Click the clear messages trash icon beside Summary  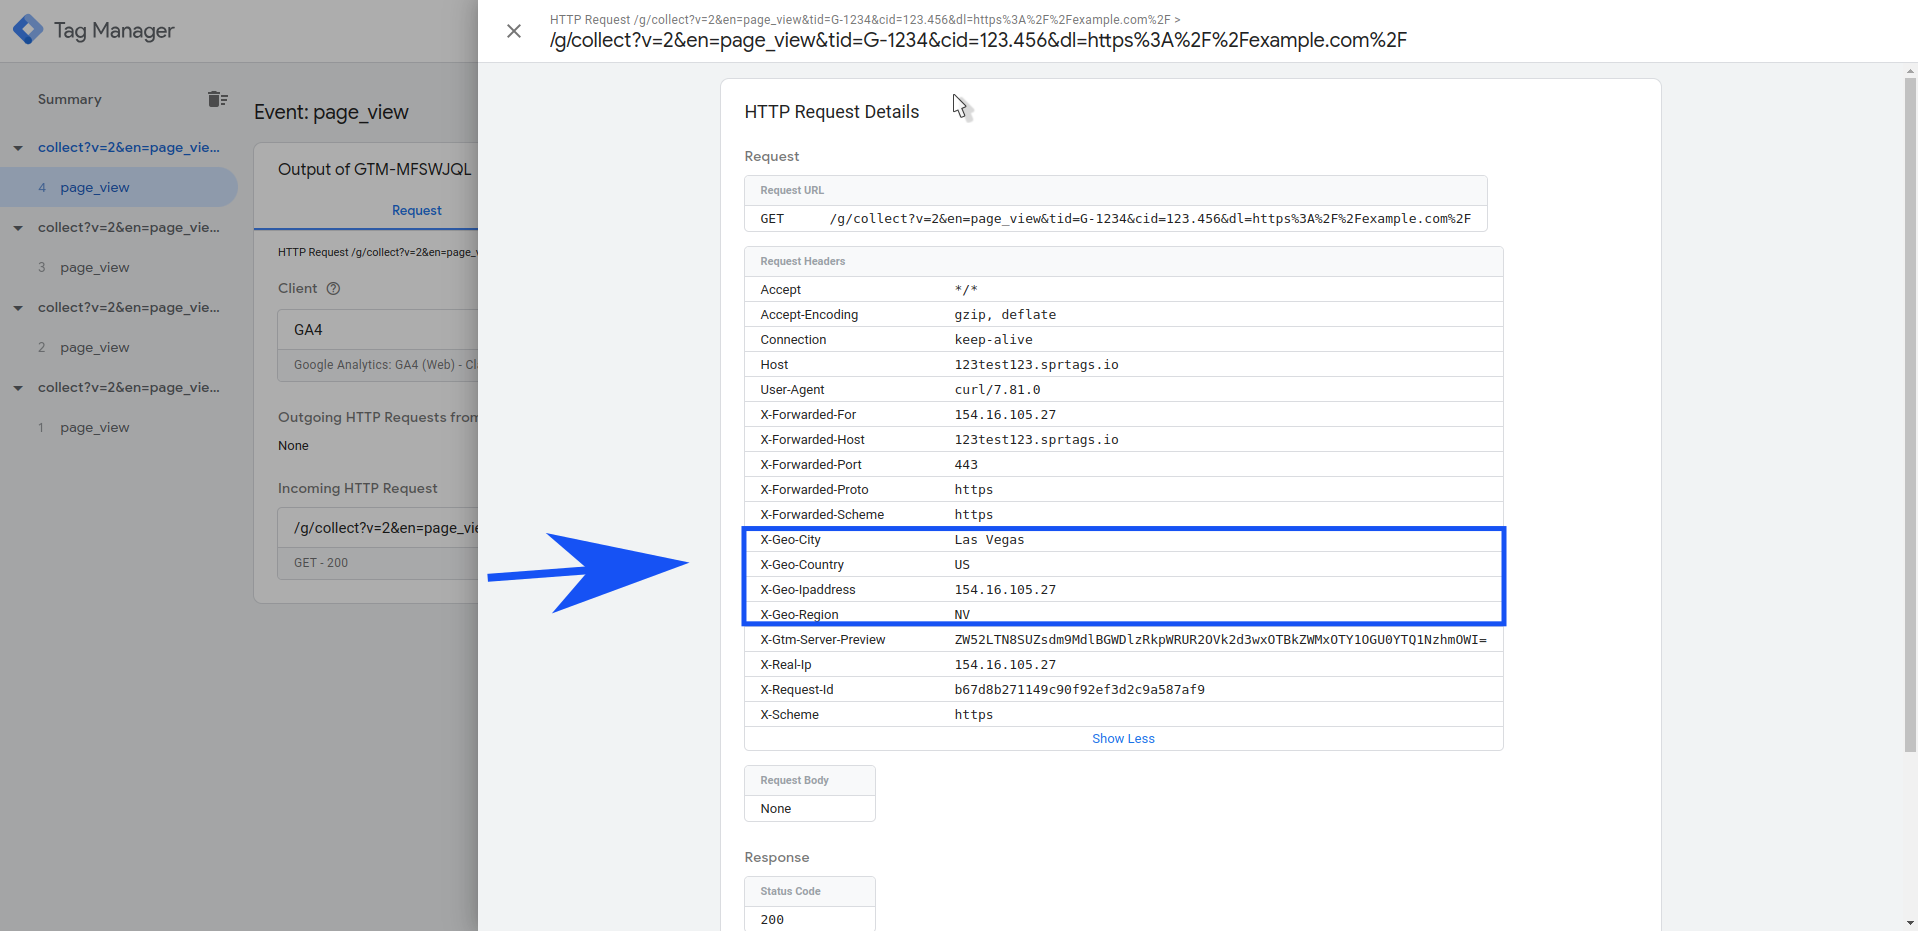(x=218, y=99)
